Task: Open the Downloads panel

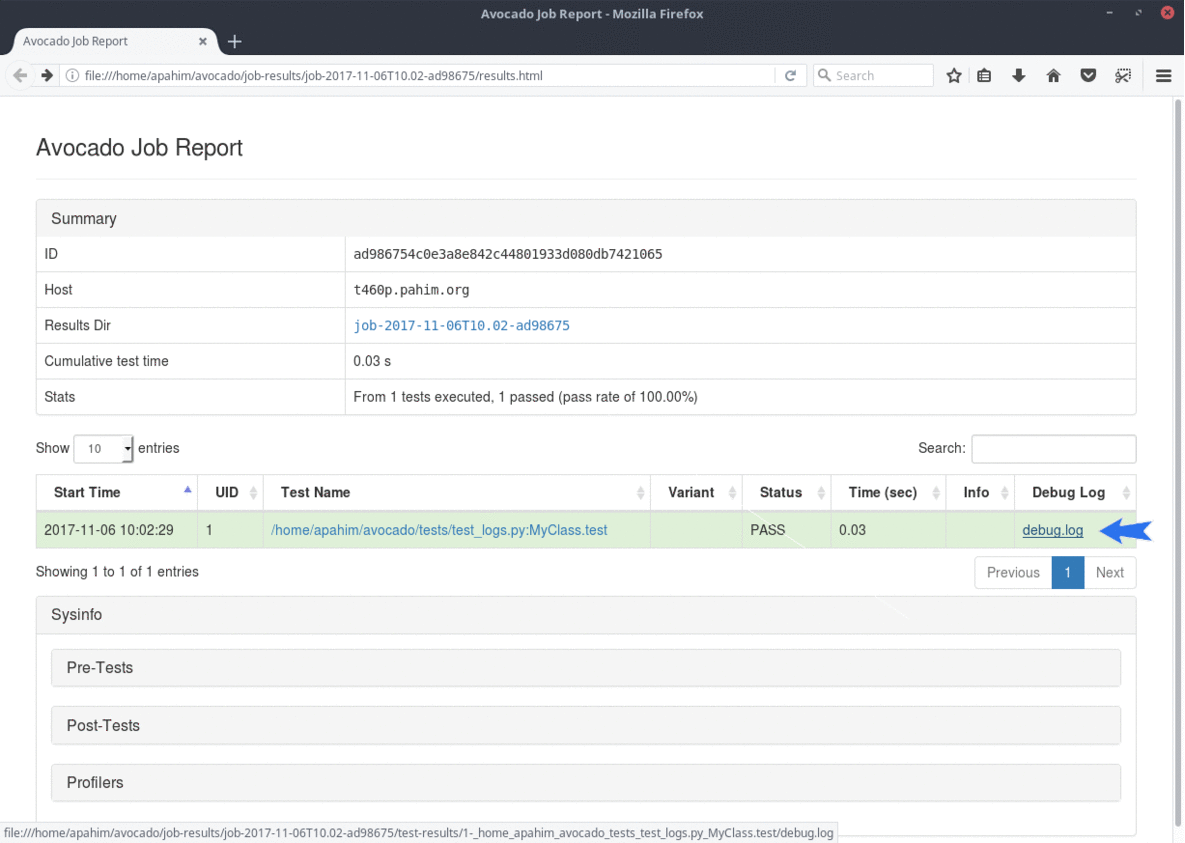Action: pyautogui.click(x=1018, y=75)
